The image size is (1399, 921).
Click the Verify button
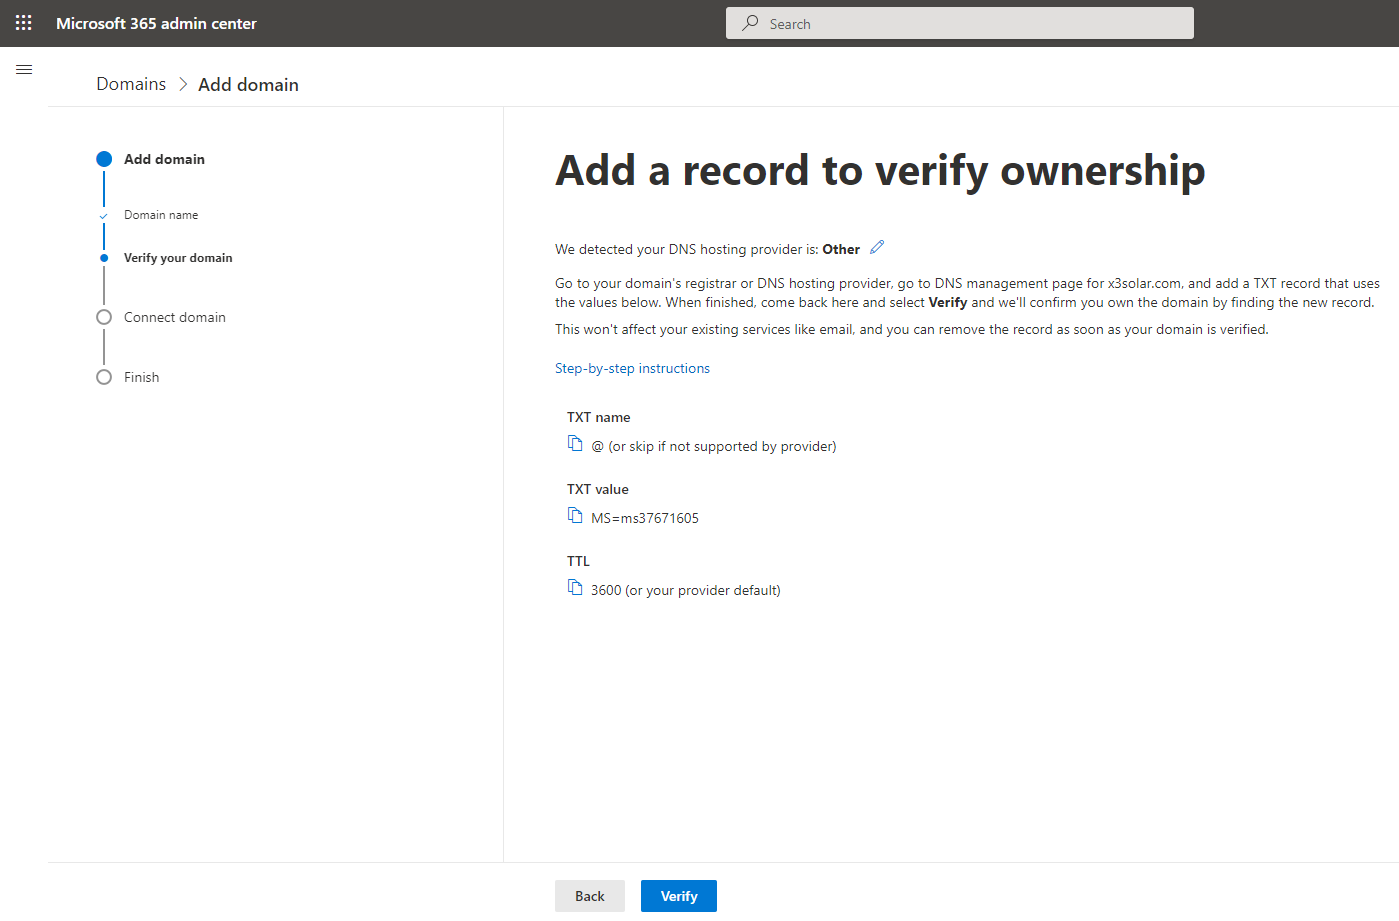pyautogui.click(x=679, y=896)
